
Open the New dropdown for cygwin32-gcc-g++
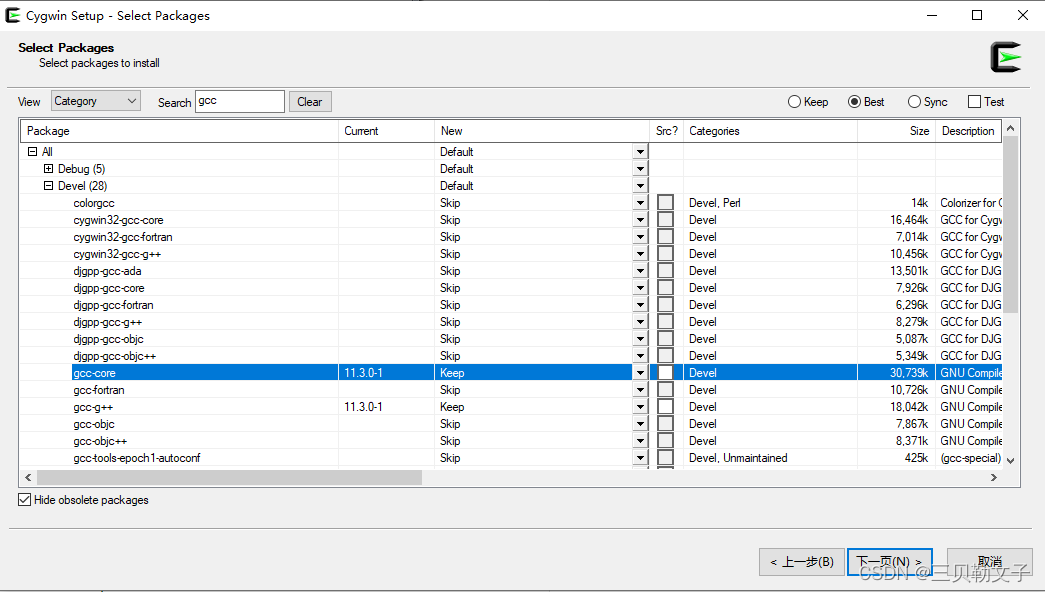[x=640, y=254]
